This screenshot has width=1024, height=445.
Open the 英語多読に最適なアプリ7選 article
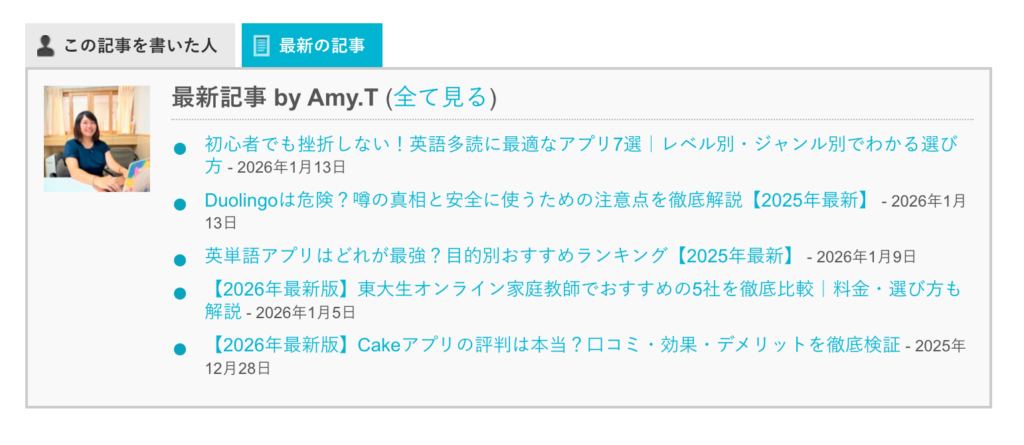[580, 144]
